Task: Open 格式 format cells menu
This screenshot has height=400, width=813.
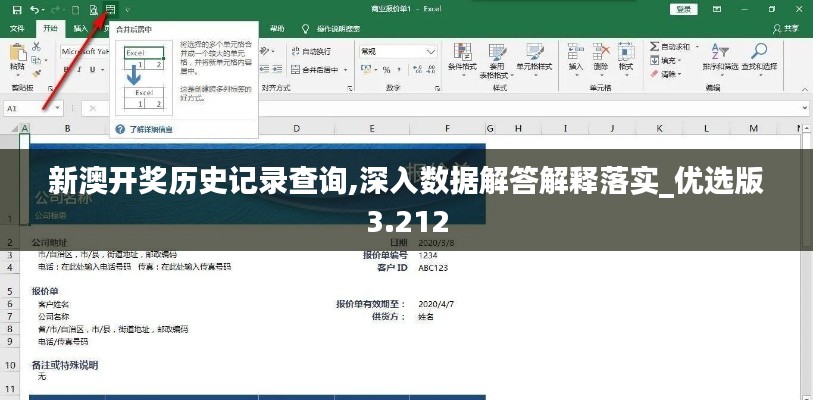Action: click(x=626, y=58)
